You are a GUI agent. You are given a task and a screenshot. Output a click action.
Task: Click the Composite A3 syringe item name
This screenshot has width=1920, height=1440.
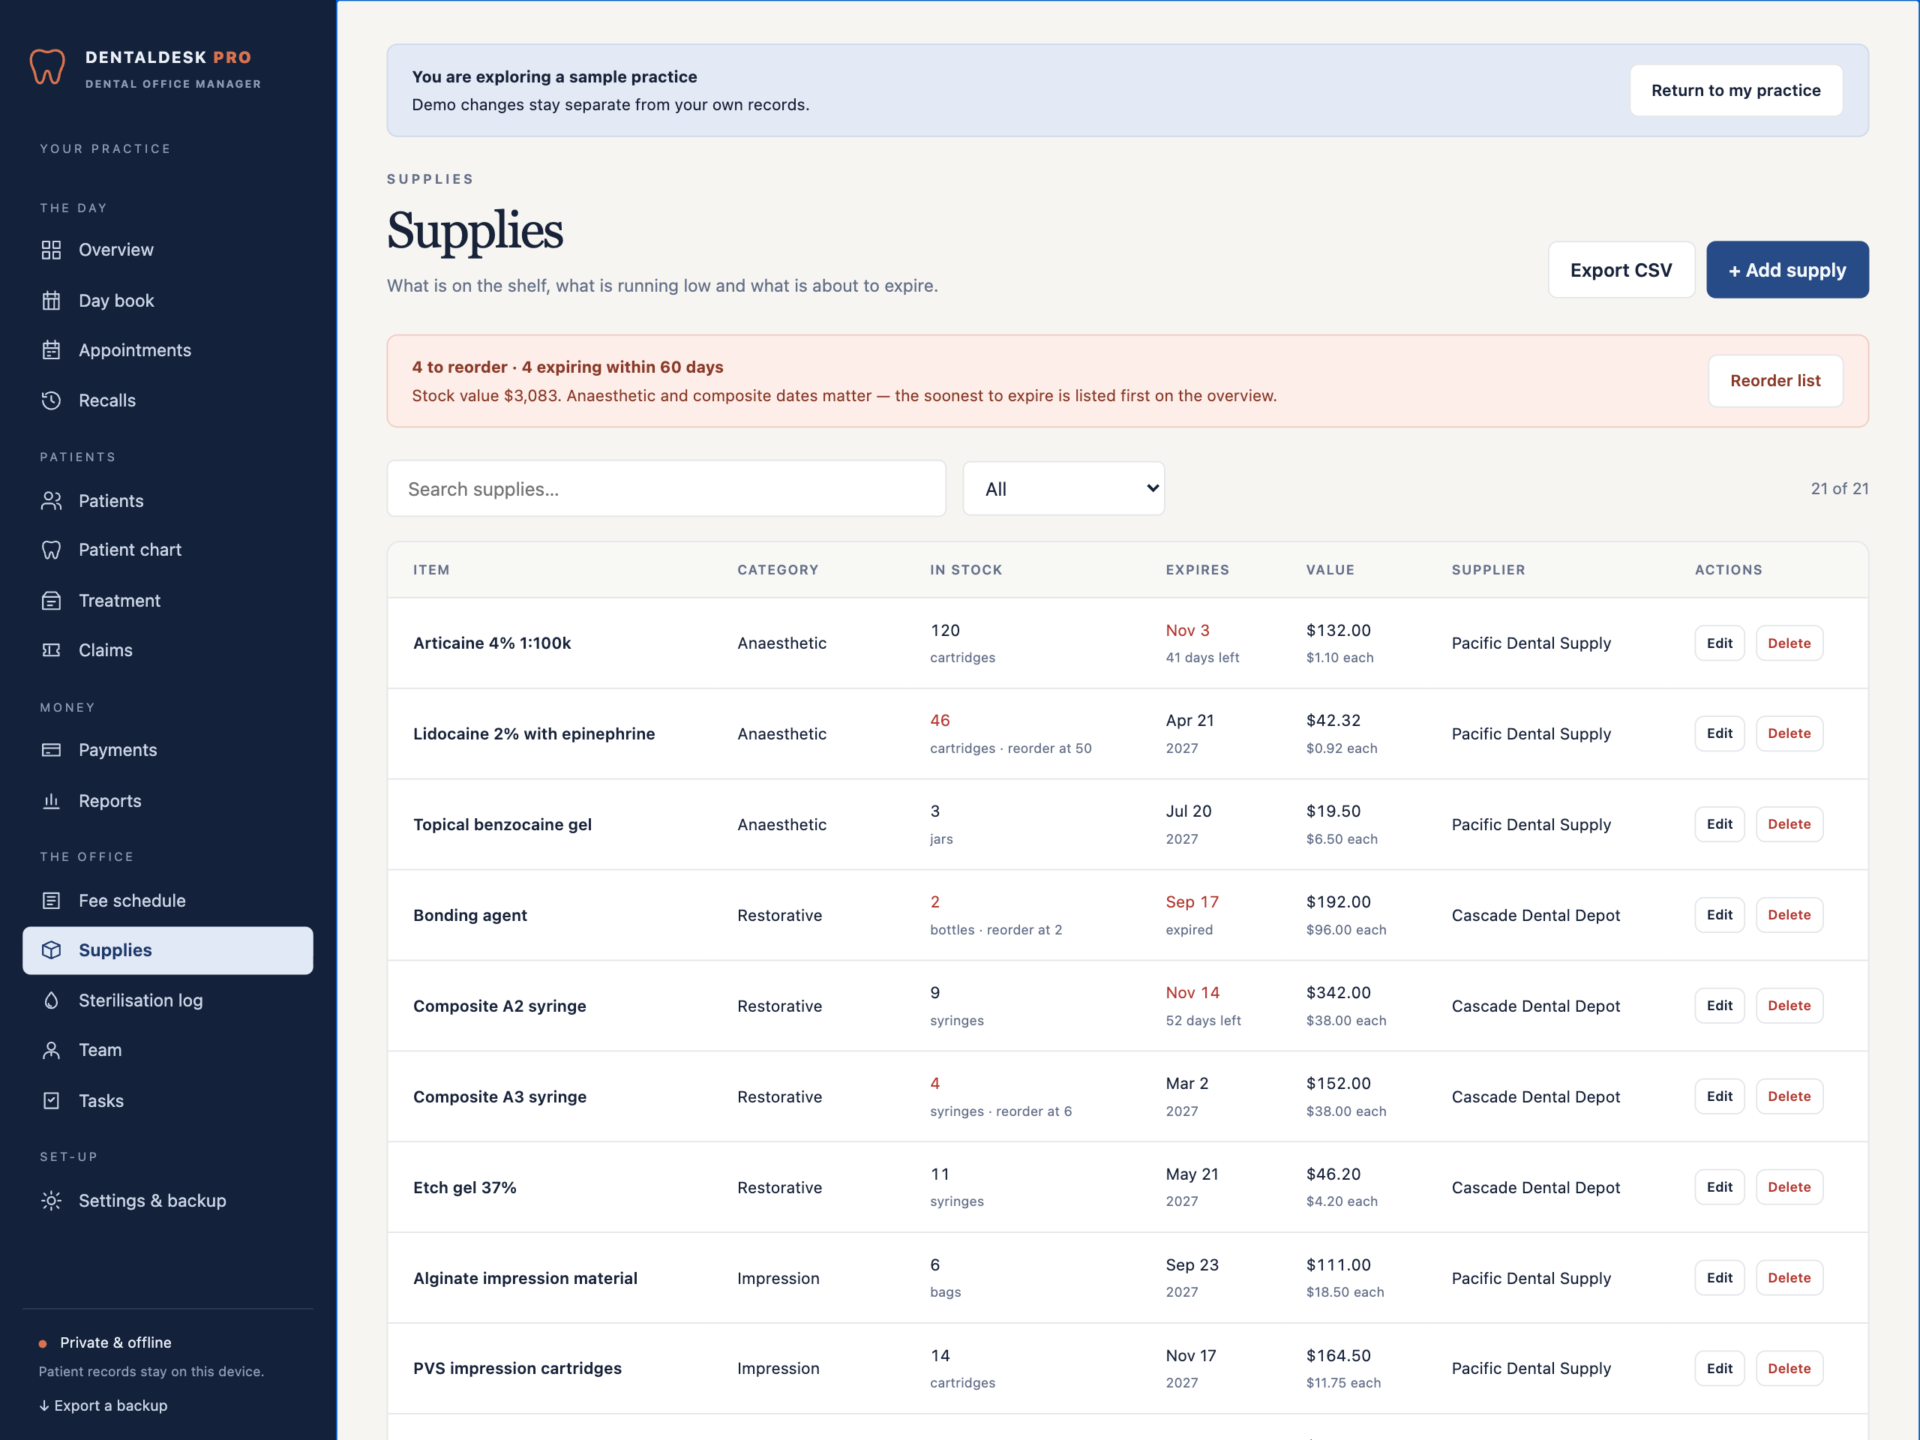pyautogui.click(x=500, y=1097)
